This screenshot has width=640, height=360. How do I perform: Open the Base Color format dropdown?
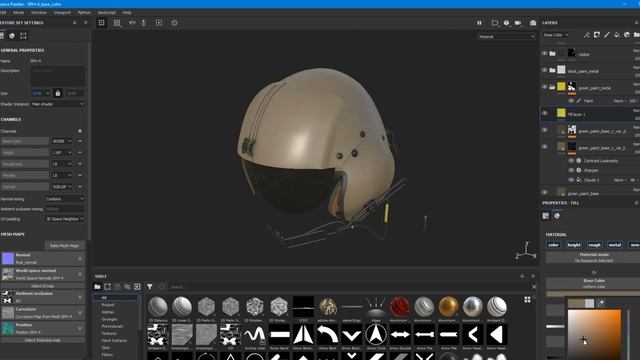[x=62, y=141]
